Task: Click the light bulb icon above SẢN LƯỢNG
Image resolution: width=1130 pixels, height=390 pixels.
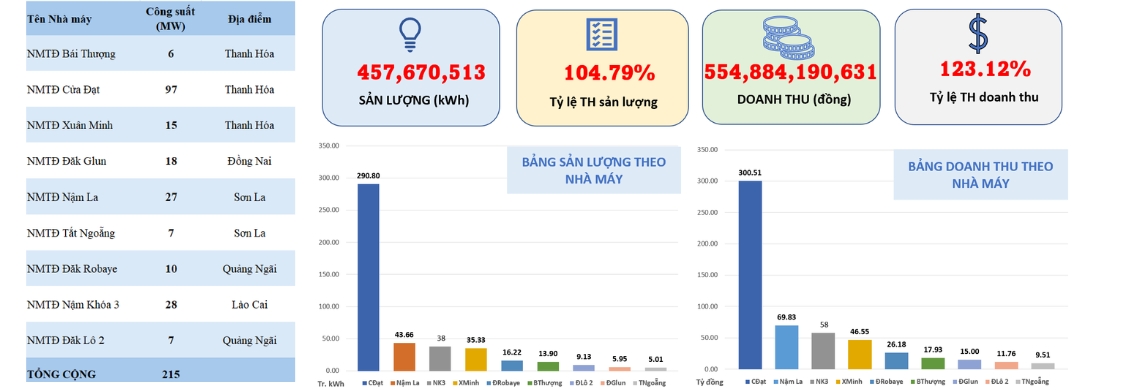Action: [410, 35]
